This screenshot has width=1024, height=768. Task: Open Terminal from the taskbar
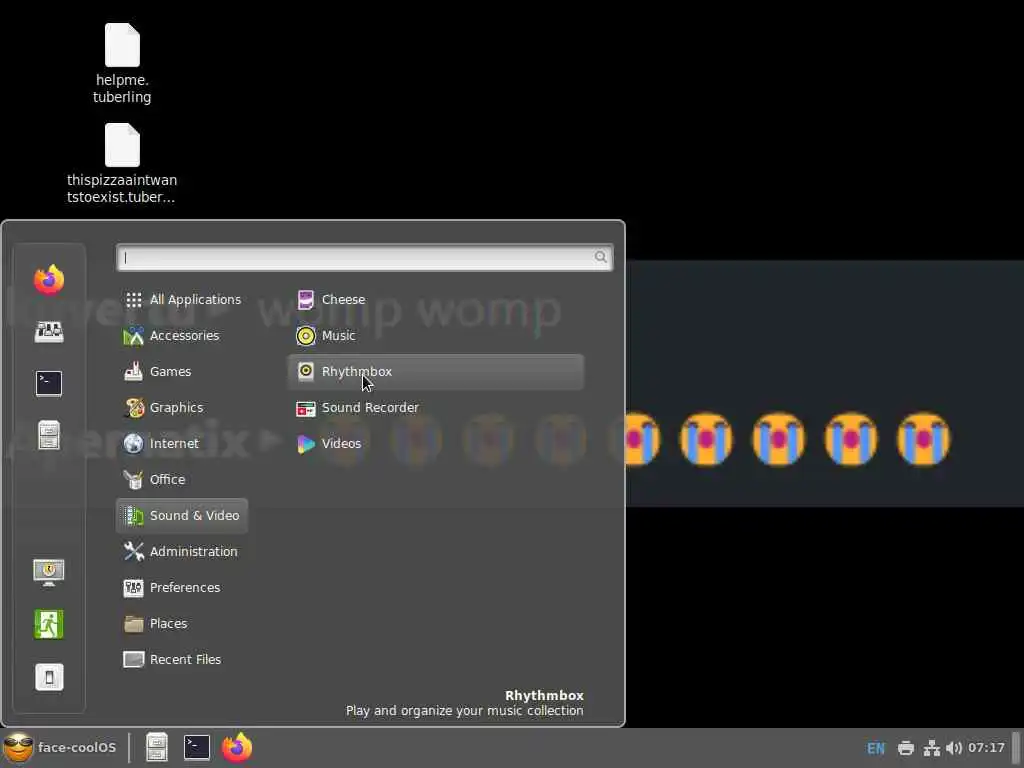[x=197, y=747]
